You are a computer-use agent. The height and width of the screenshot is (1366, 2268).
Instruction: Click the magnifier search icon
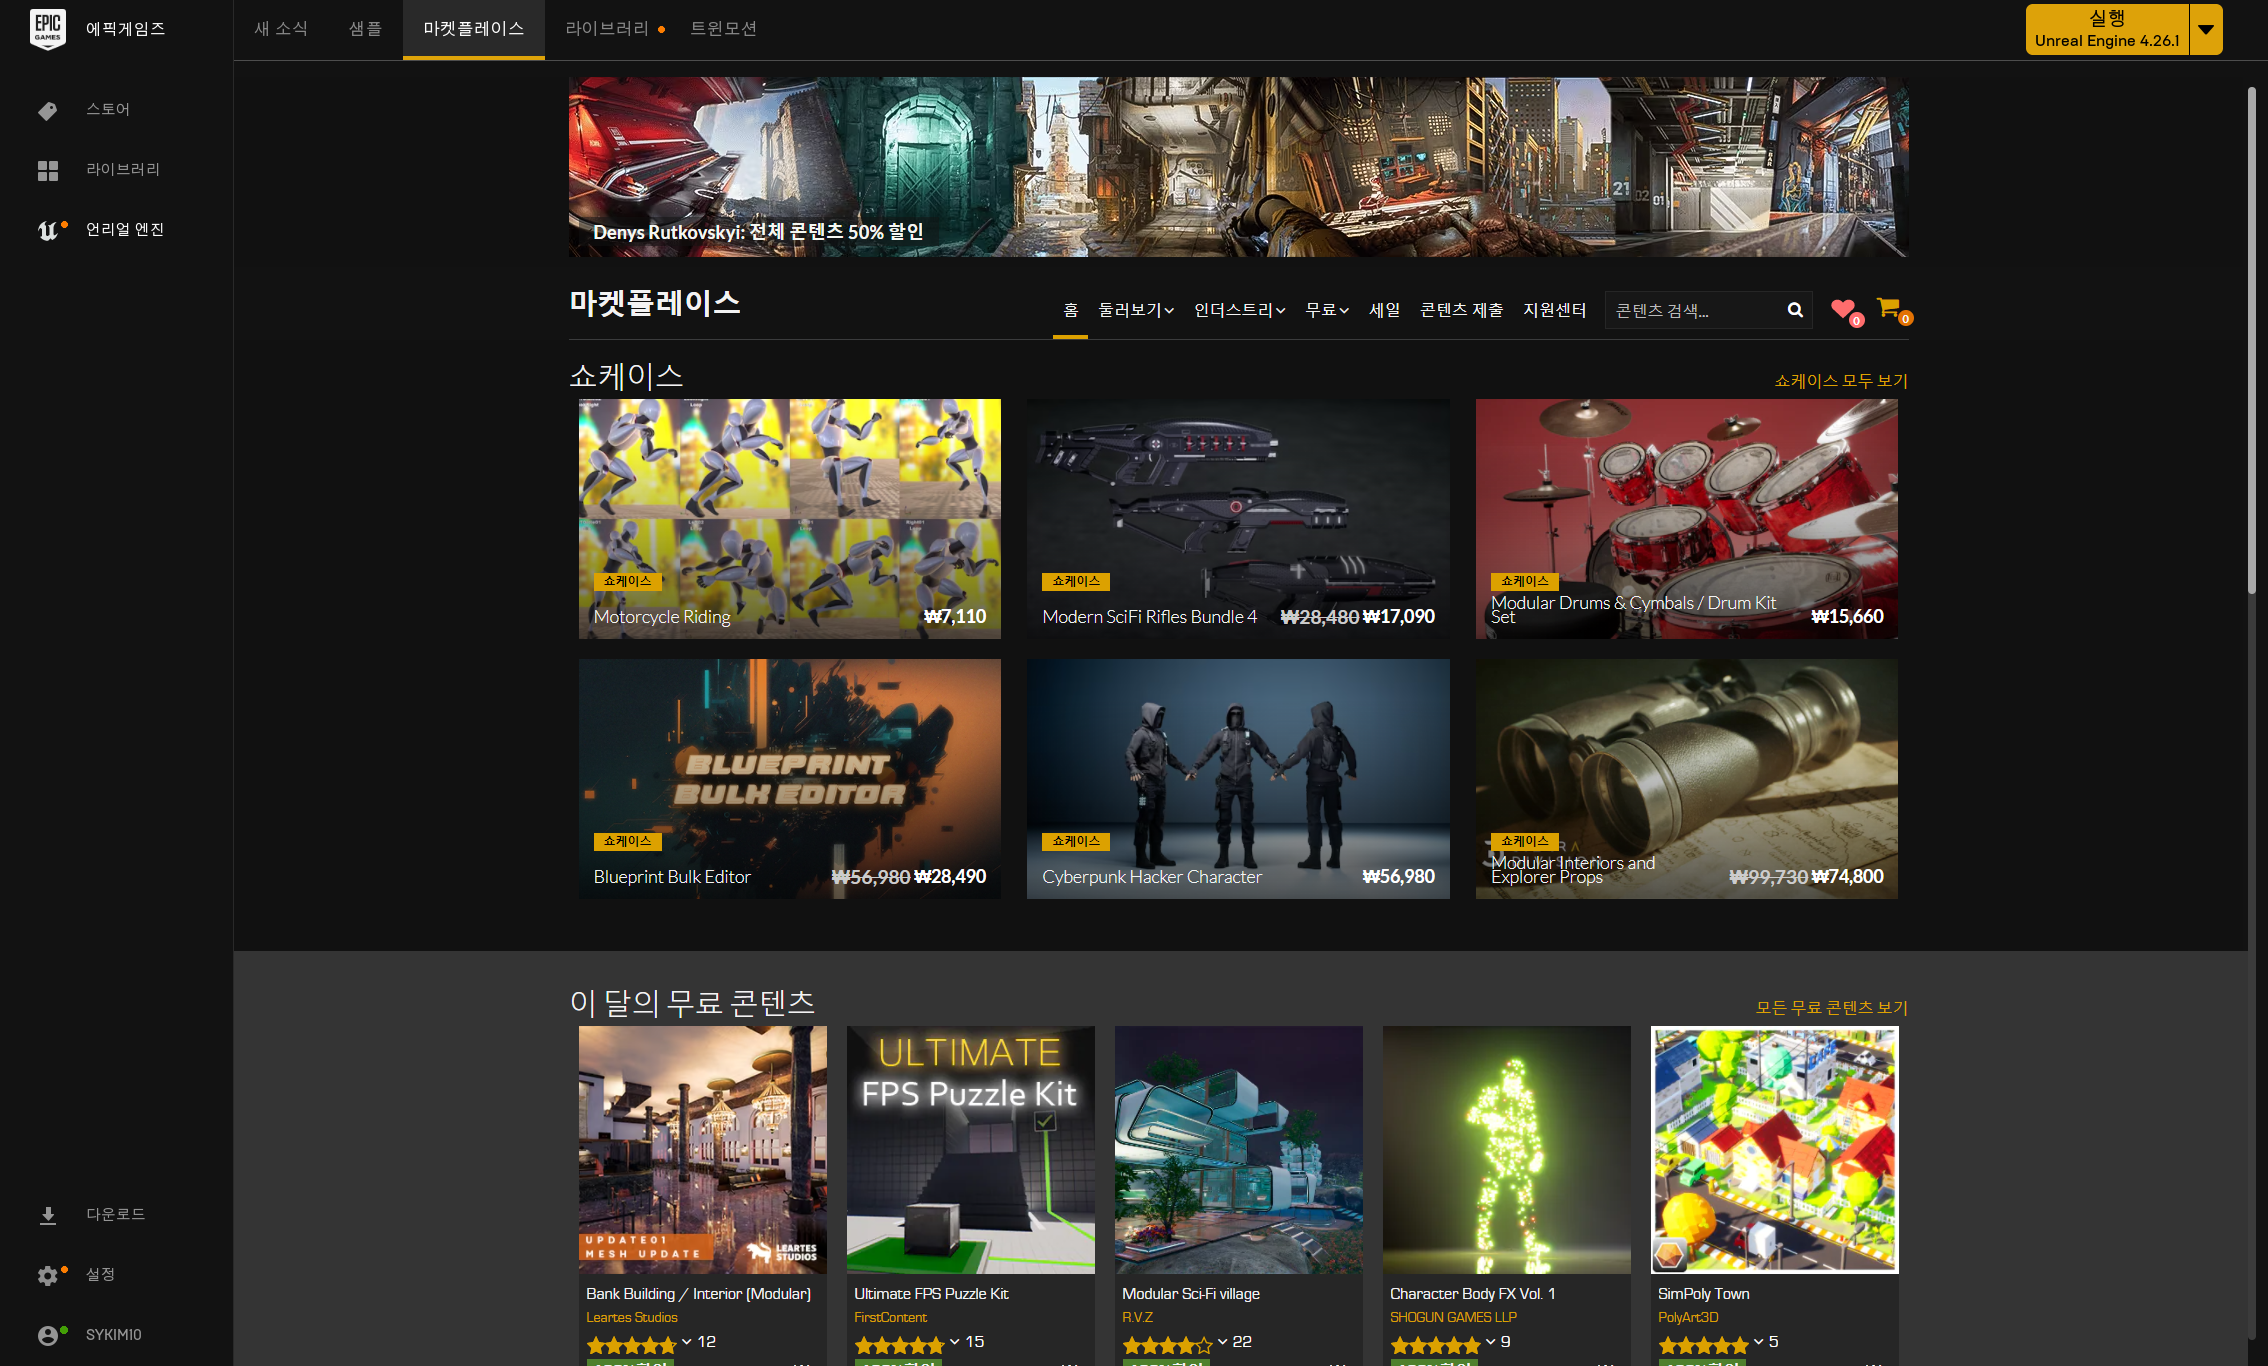click(x=1795, y=310)
